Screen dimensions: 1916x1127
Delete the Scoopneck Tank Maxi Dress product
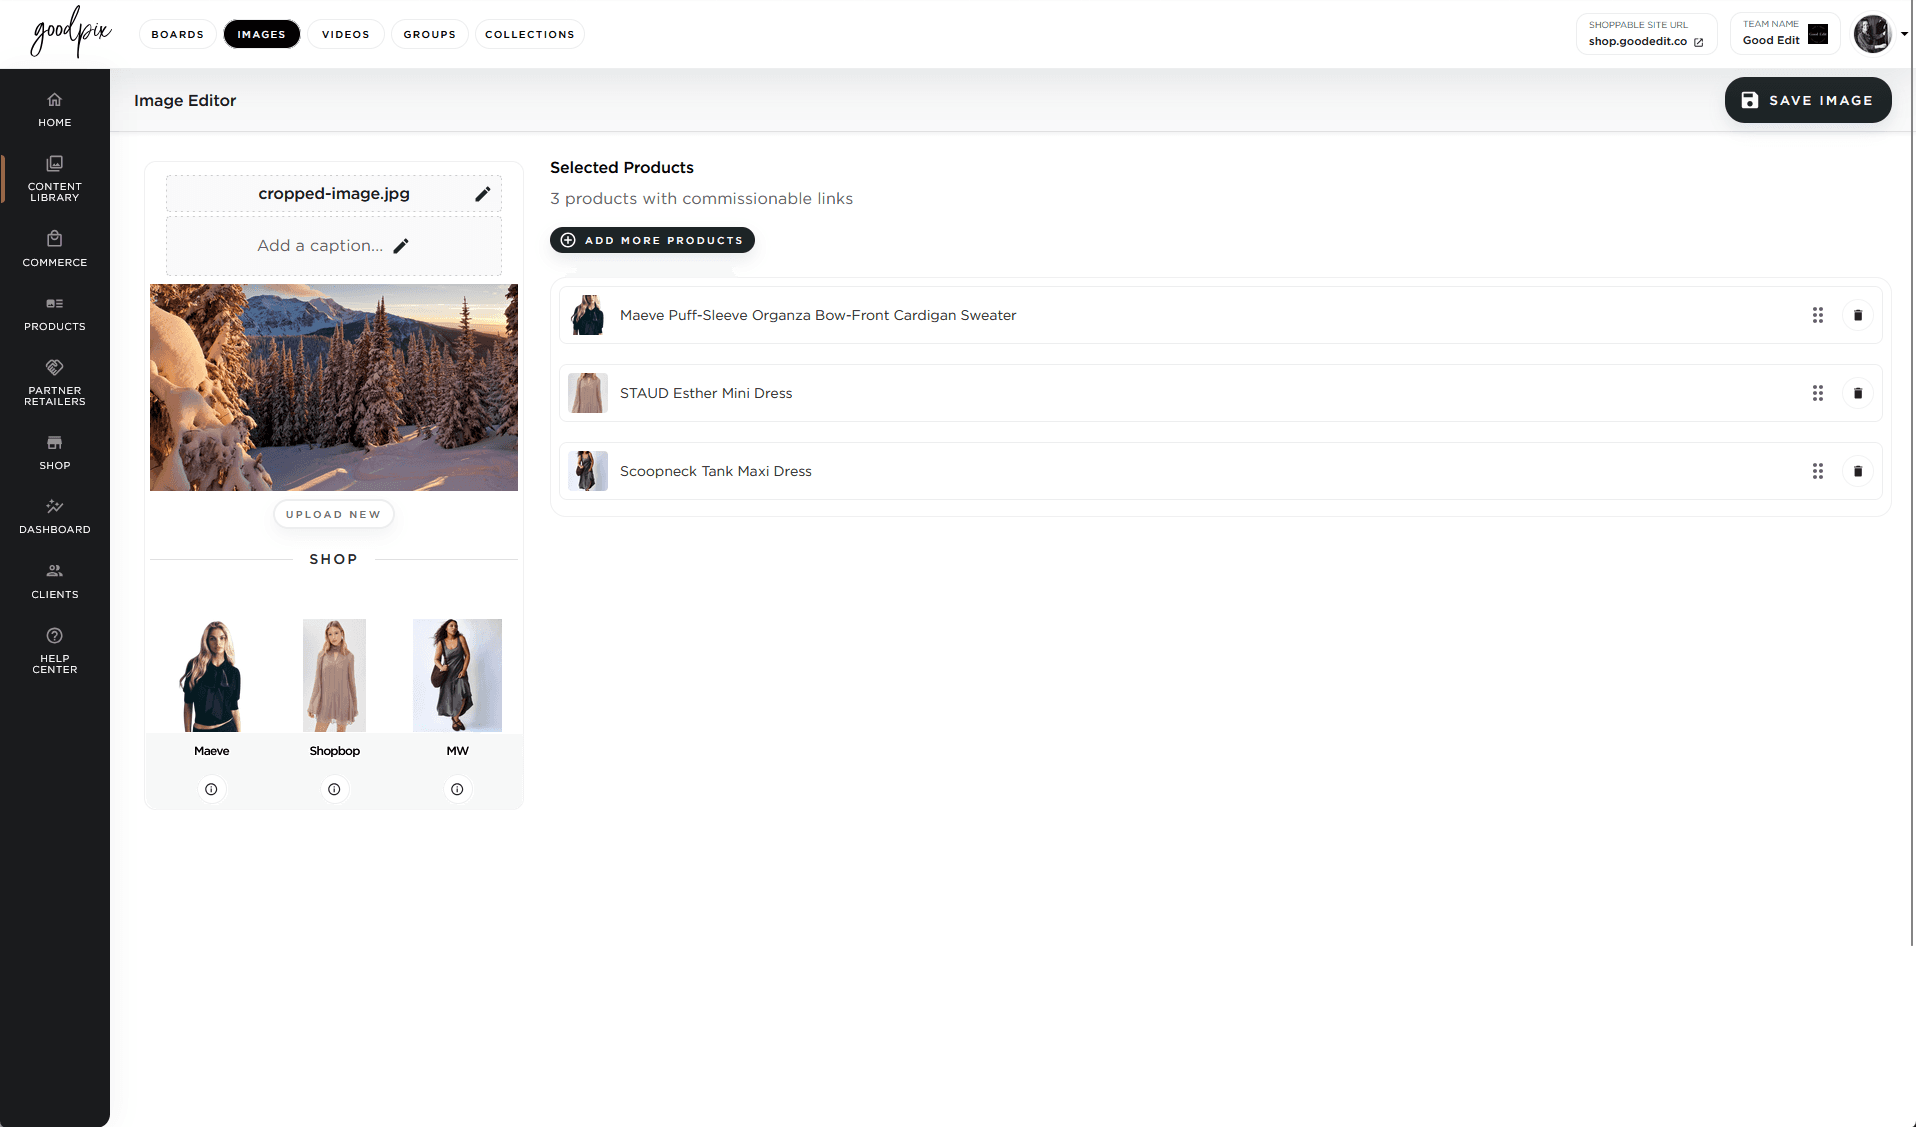[1857, 471]
